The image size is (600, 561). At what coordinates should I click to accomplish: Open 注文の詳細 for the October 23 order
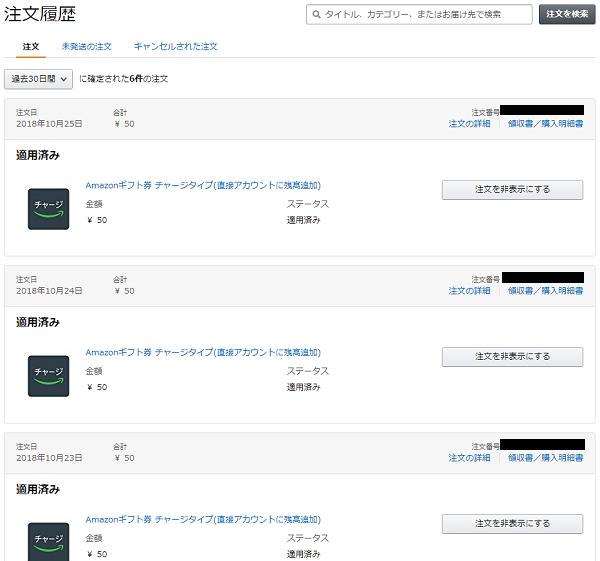pos(470,458)
